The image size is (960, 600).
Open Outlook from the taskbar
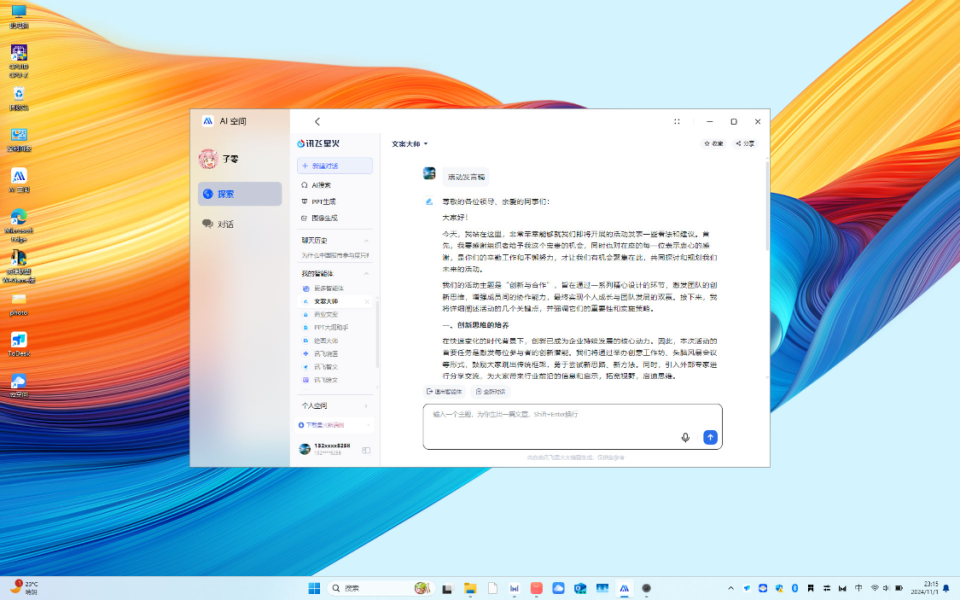click(x=580, y=588)
